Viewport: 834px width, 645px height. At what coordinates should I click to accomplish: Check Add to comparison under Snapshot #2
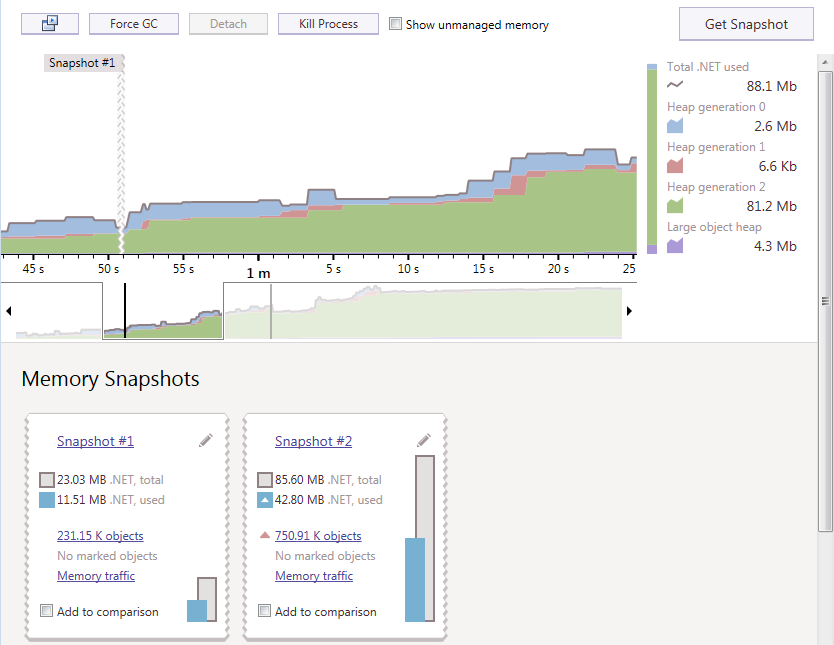pyautogui.click(x=264, y=610)
